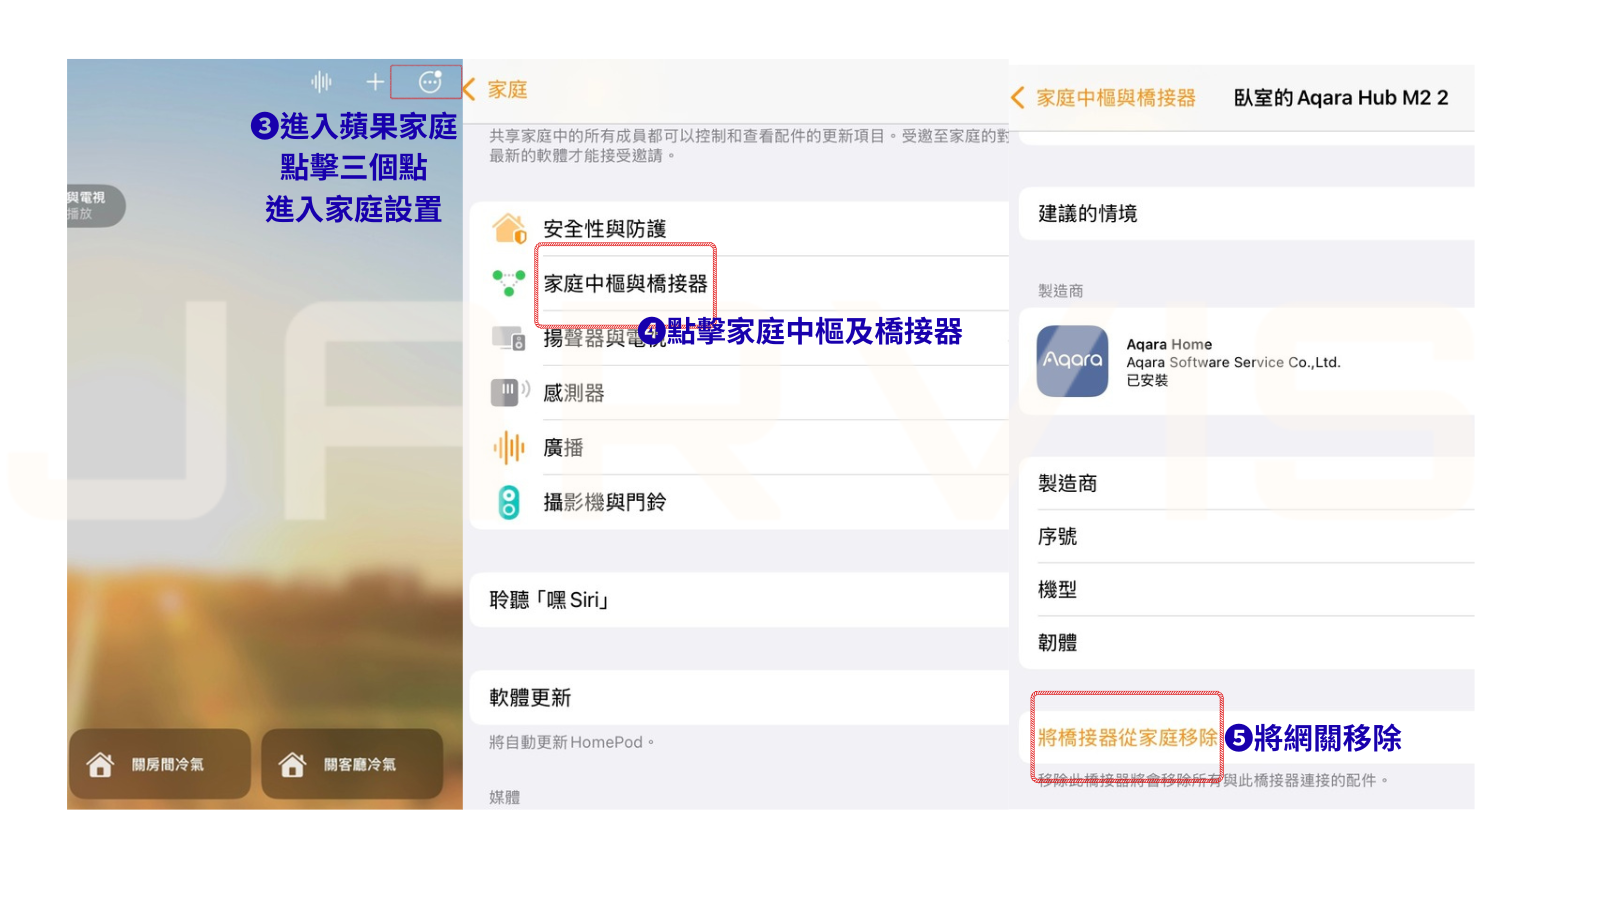Click the orange 廣播 waveform icon
This screenshot has width=1600, height=900.
pyautogui.click(x=509, y=447)
